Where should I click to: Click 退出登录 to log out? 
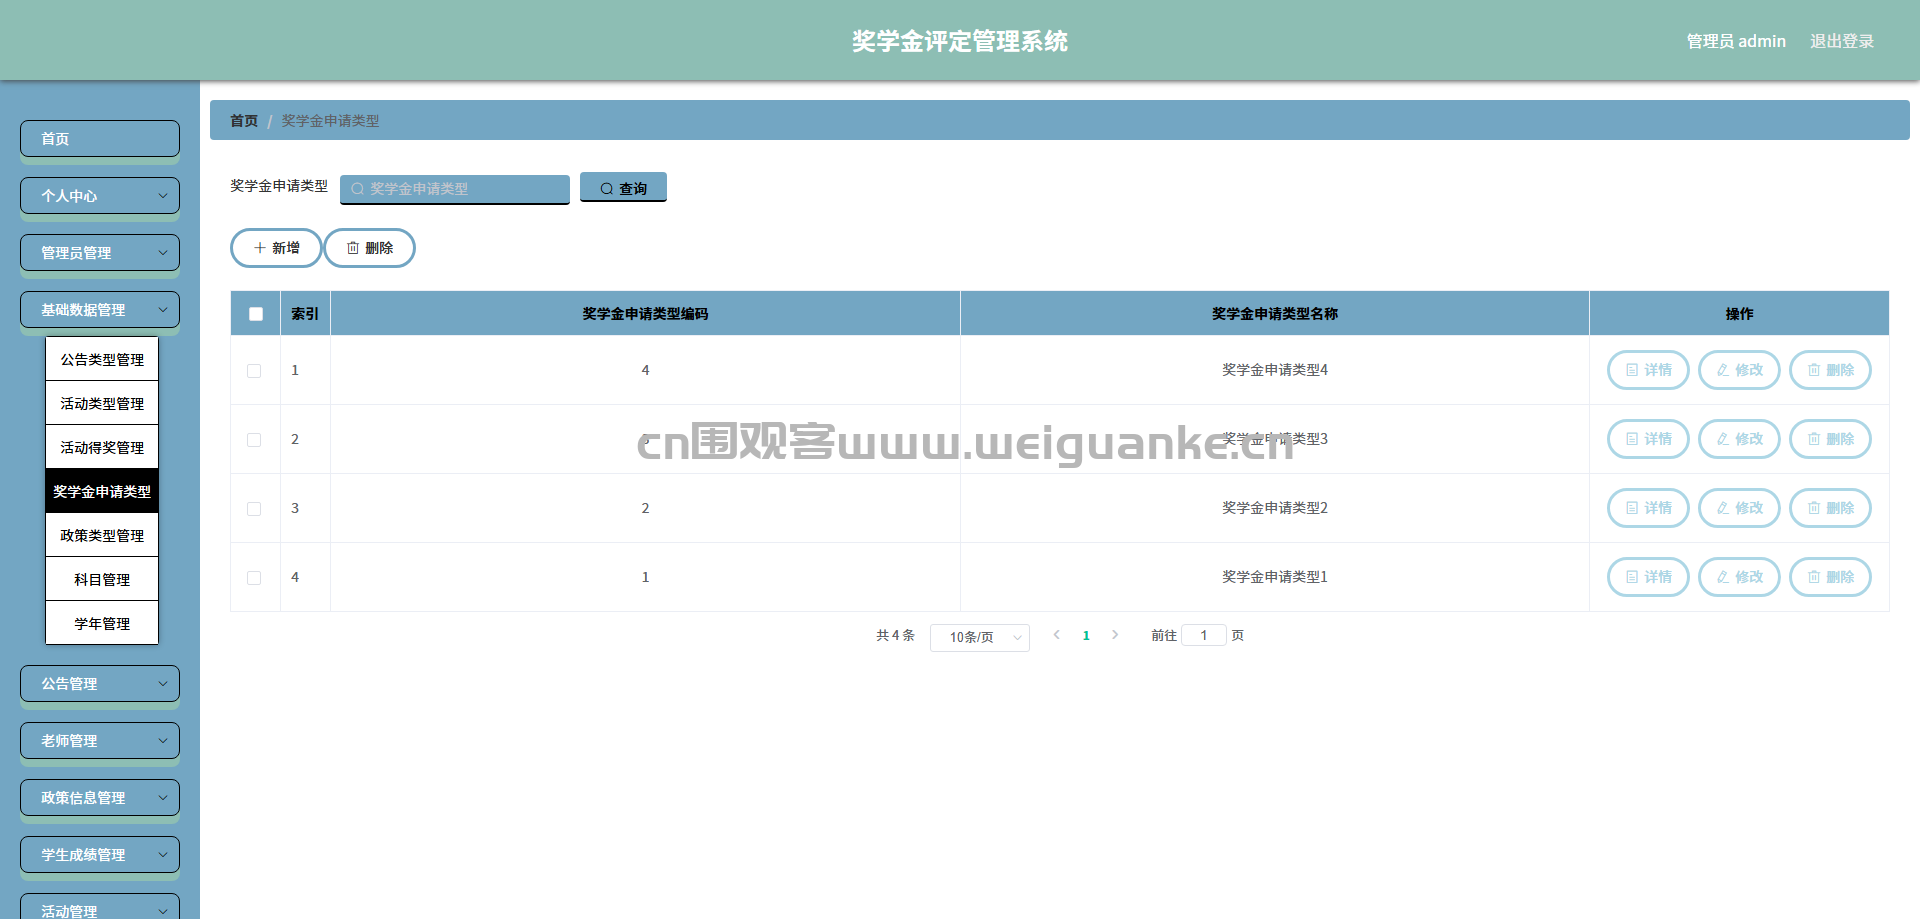click(1841, 41)
